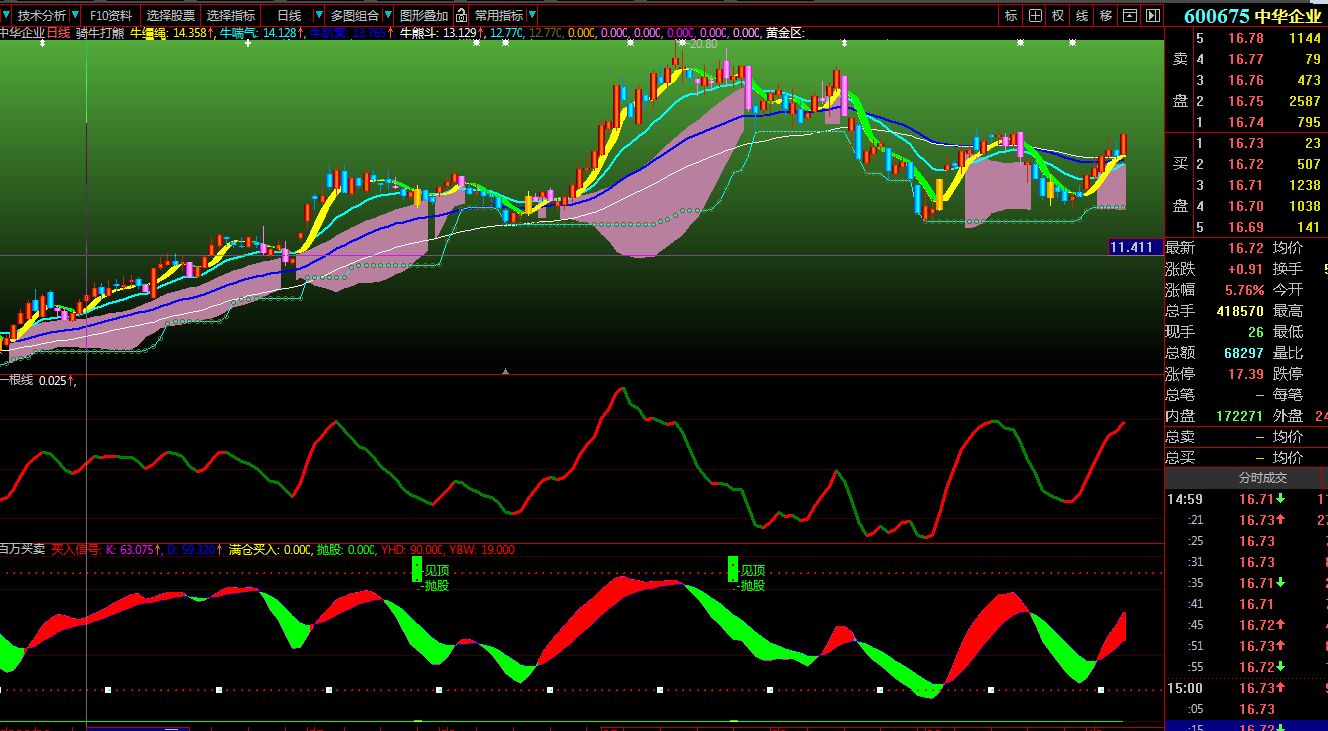1328x731 pixels.
Task: Click the 买入信号 label
Action: tap(76, 550)
